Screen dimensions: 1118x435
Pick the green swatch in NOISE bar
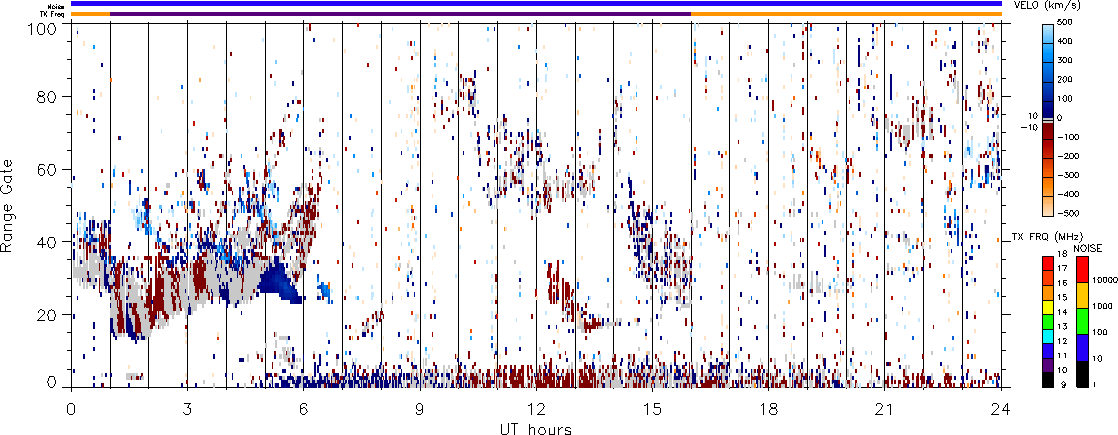click(1080, 320)
